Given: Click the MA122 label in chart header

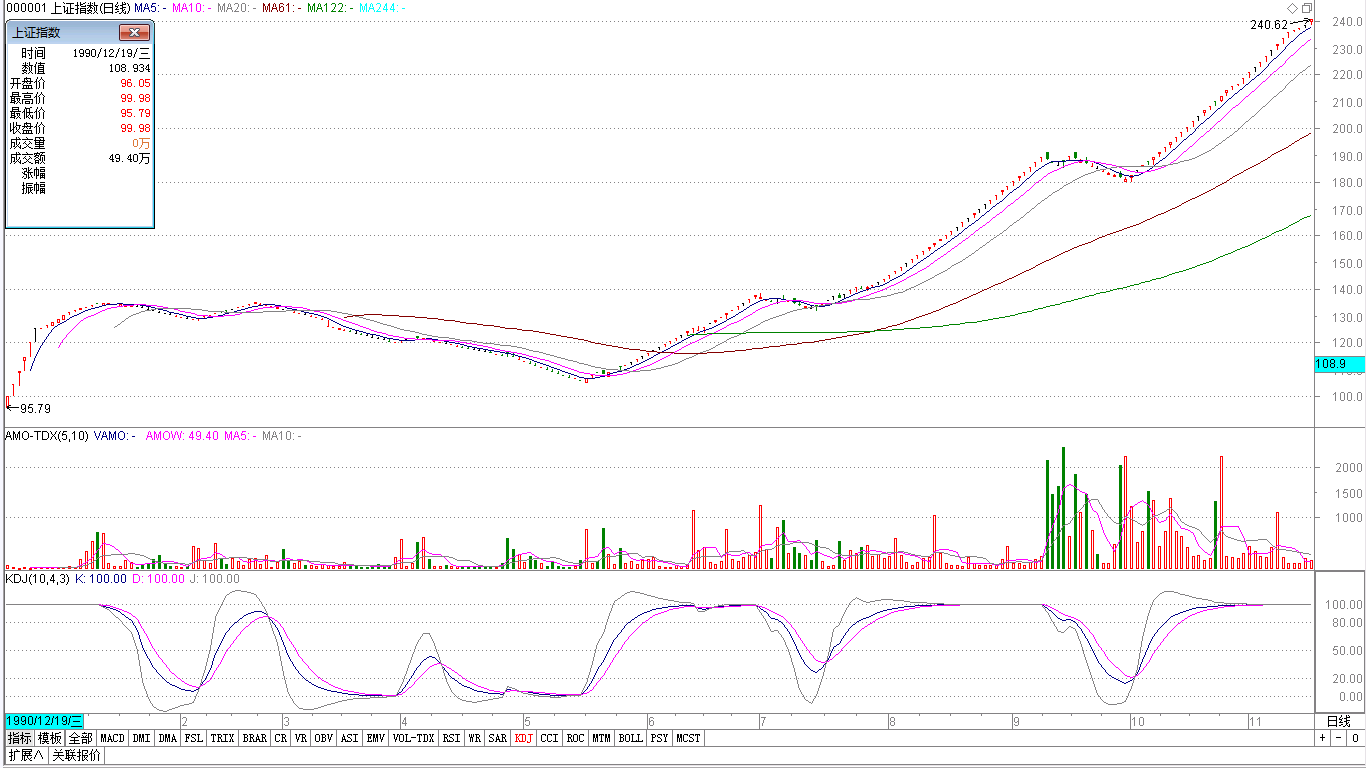Looking at the screenshot, I should (x=330, y=8).
